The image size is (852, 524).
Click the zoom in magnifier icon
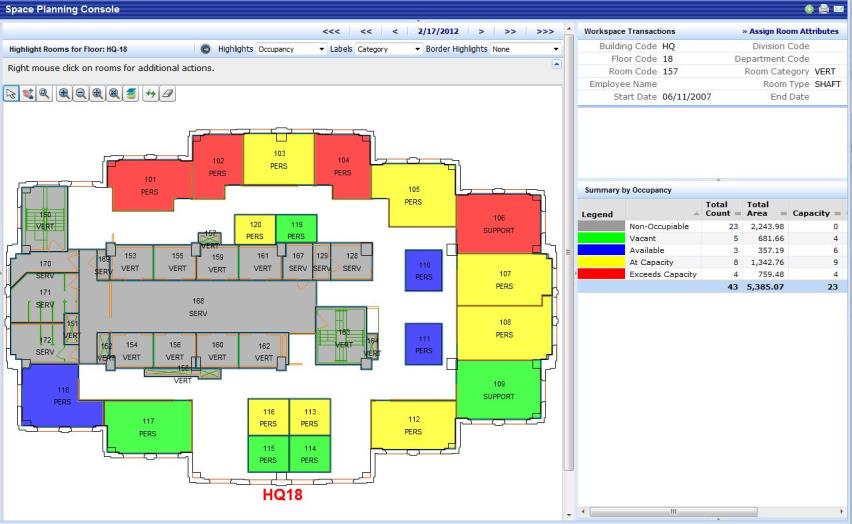point(64,92)
